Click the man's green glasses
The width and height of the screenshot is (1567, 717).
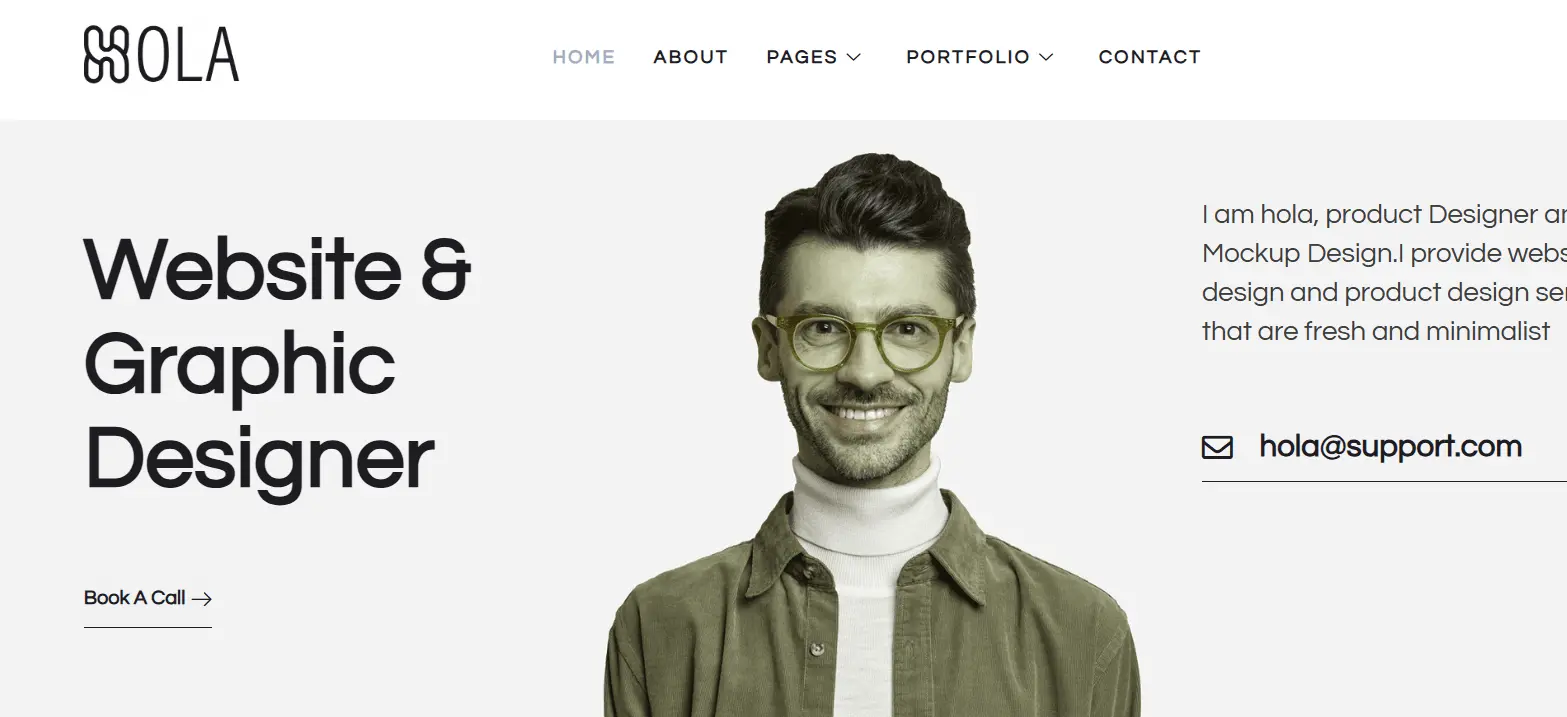coord(862,342)
